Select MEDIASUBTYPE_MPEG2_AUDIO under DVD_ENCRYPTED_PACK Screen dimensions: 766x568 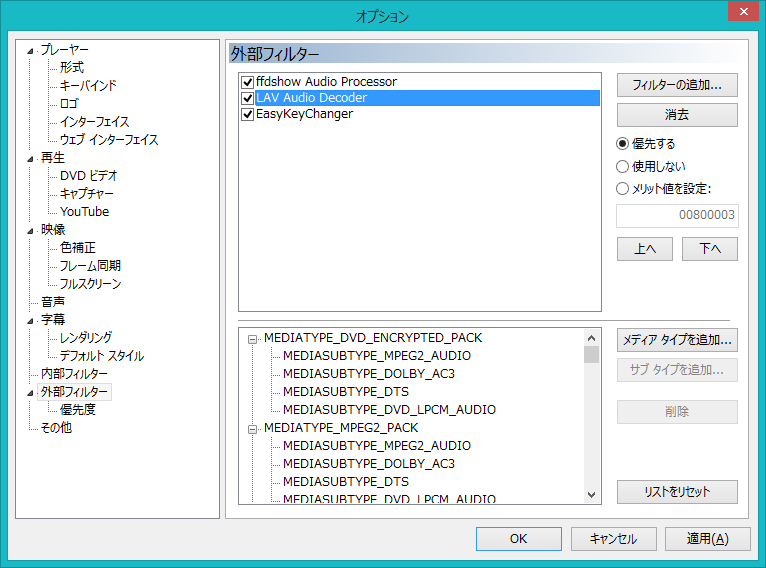(377, 356)
